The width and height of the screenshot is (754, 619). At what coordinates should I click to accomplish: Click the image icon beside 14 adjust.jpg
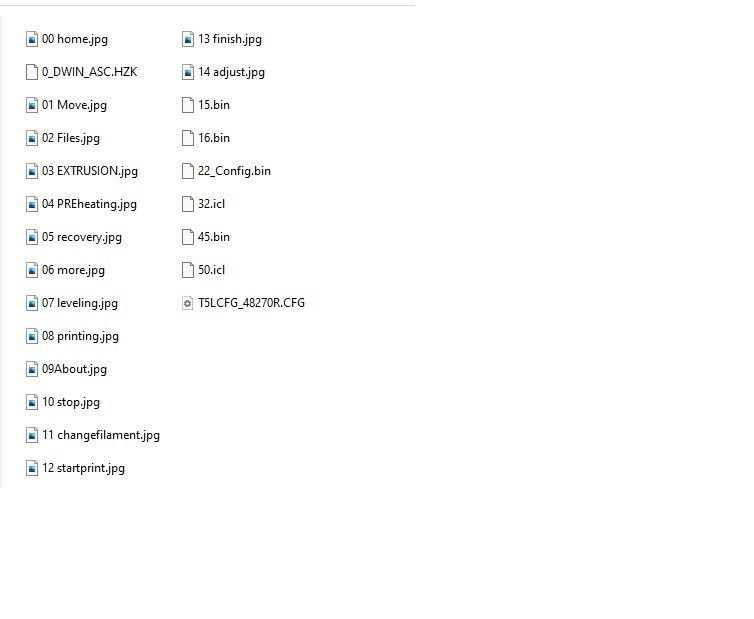pos(188,72)
